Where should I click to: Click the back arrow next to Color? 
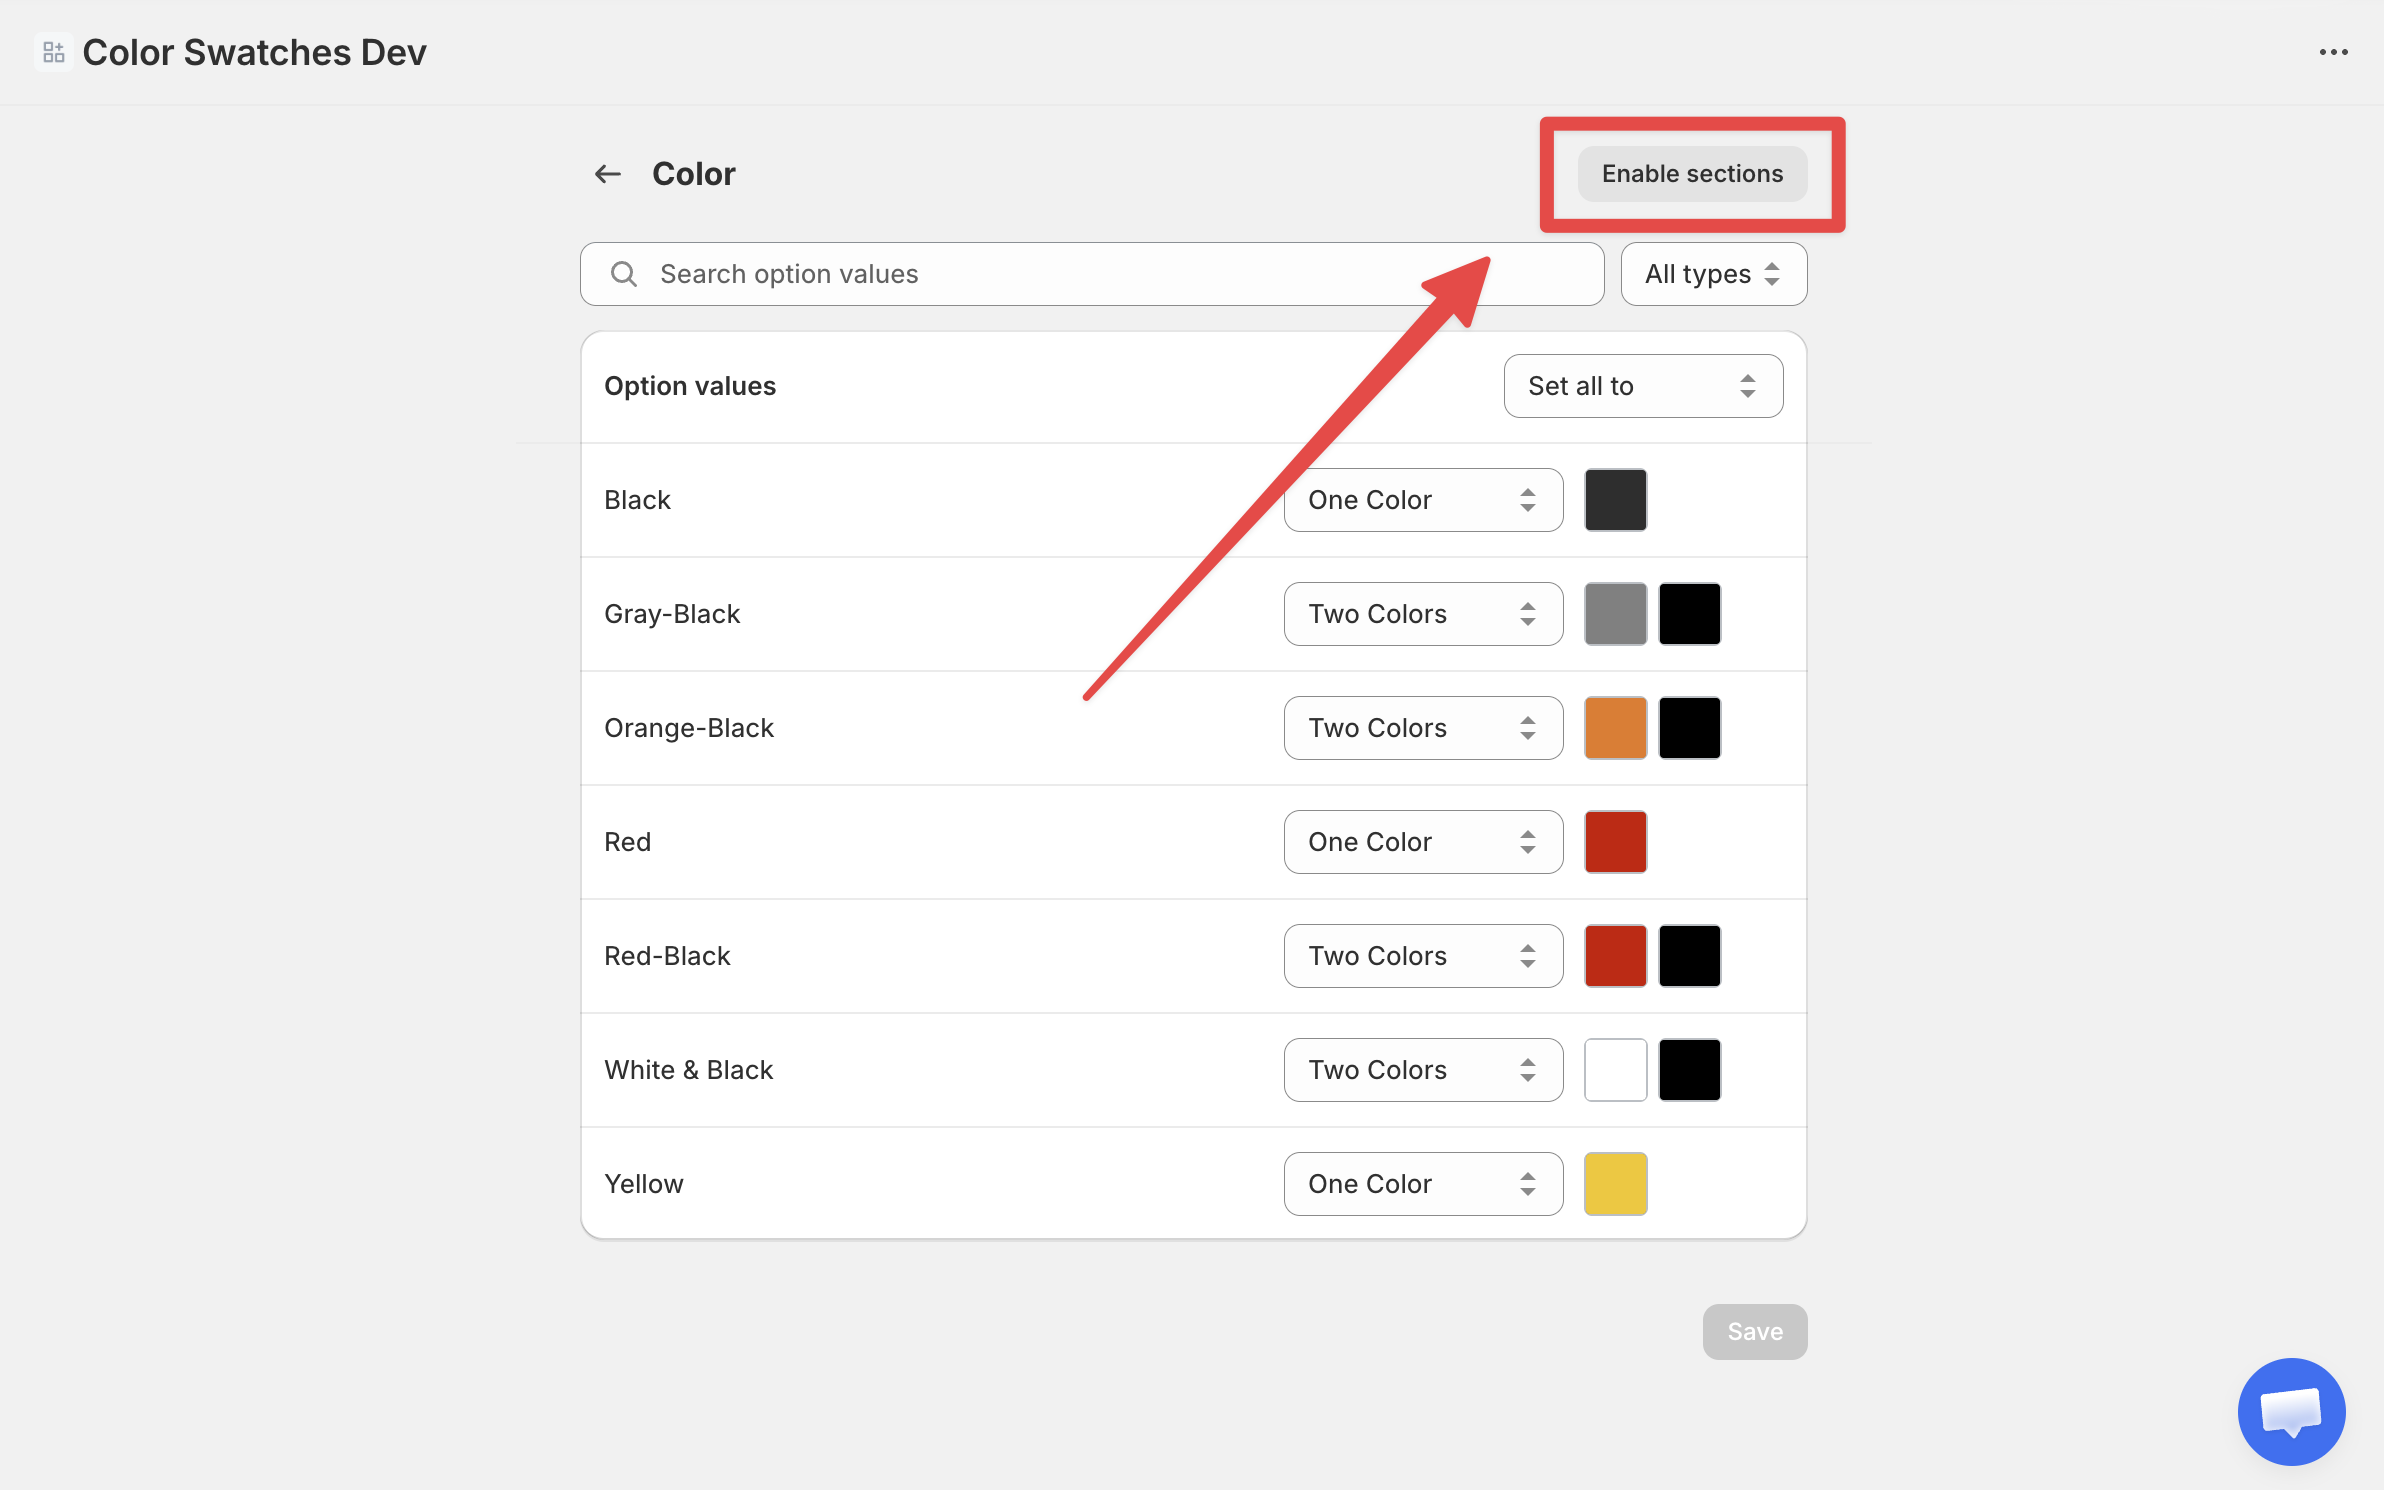pos(607,174)
